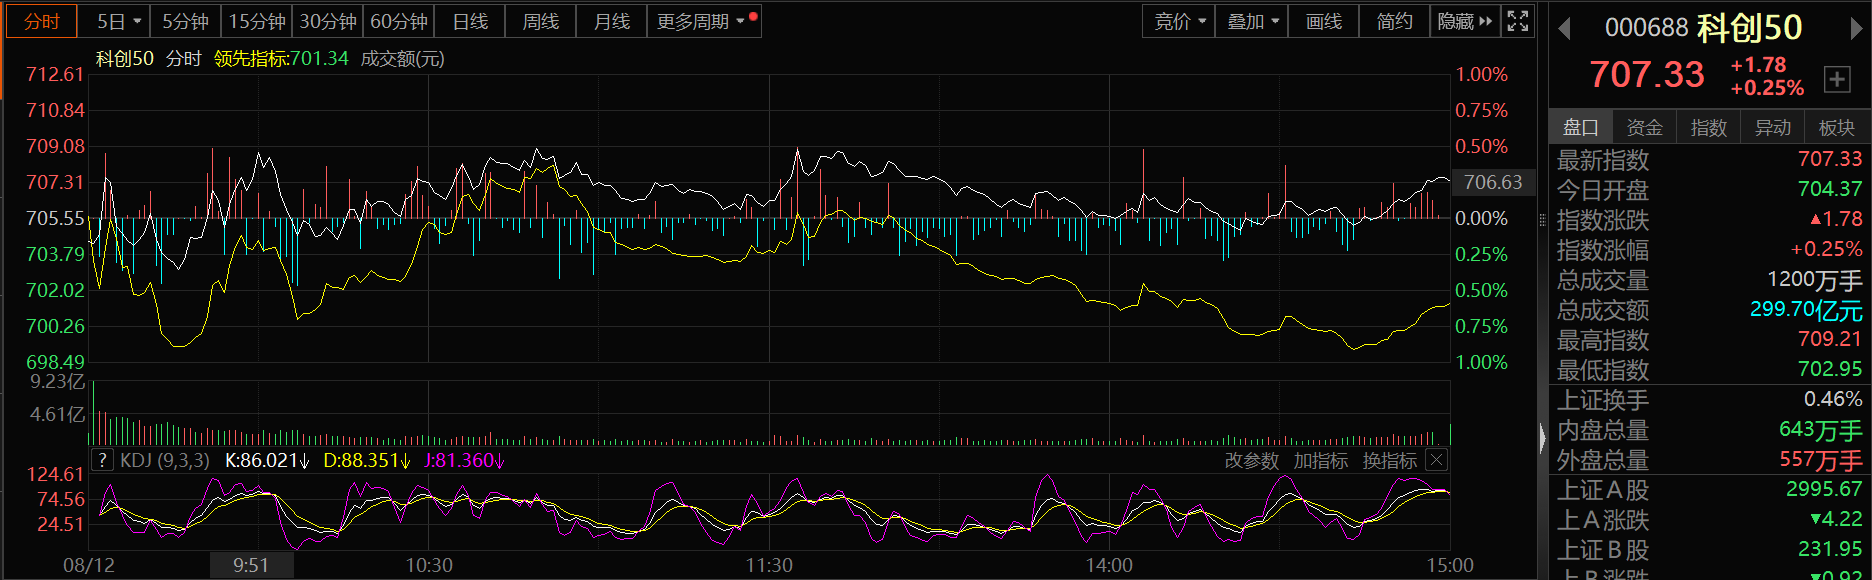This screenshot has height=580, width=1872.
Task: Open the KDJ indicator help question mark
Action: coord(102,460)
